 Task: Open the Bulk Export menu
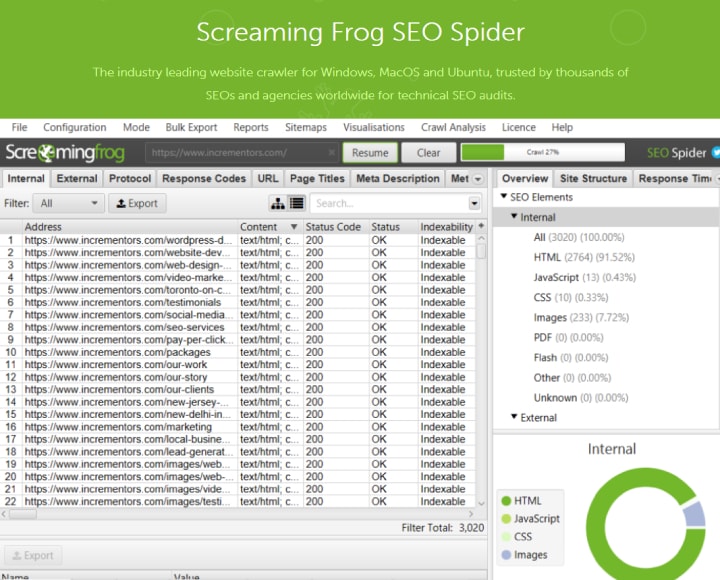(191, 127)
